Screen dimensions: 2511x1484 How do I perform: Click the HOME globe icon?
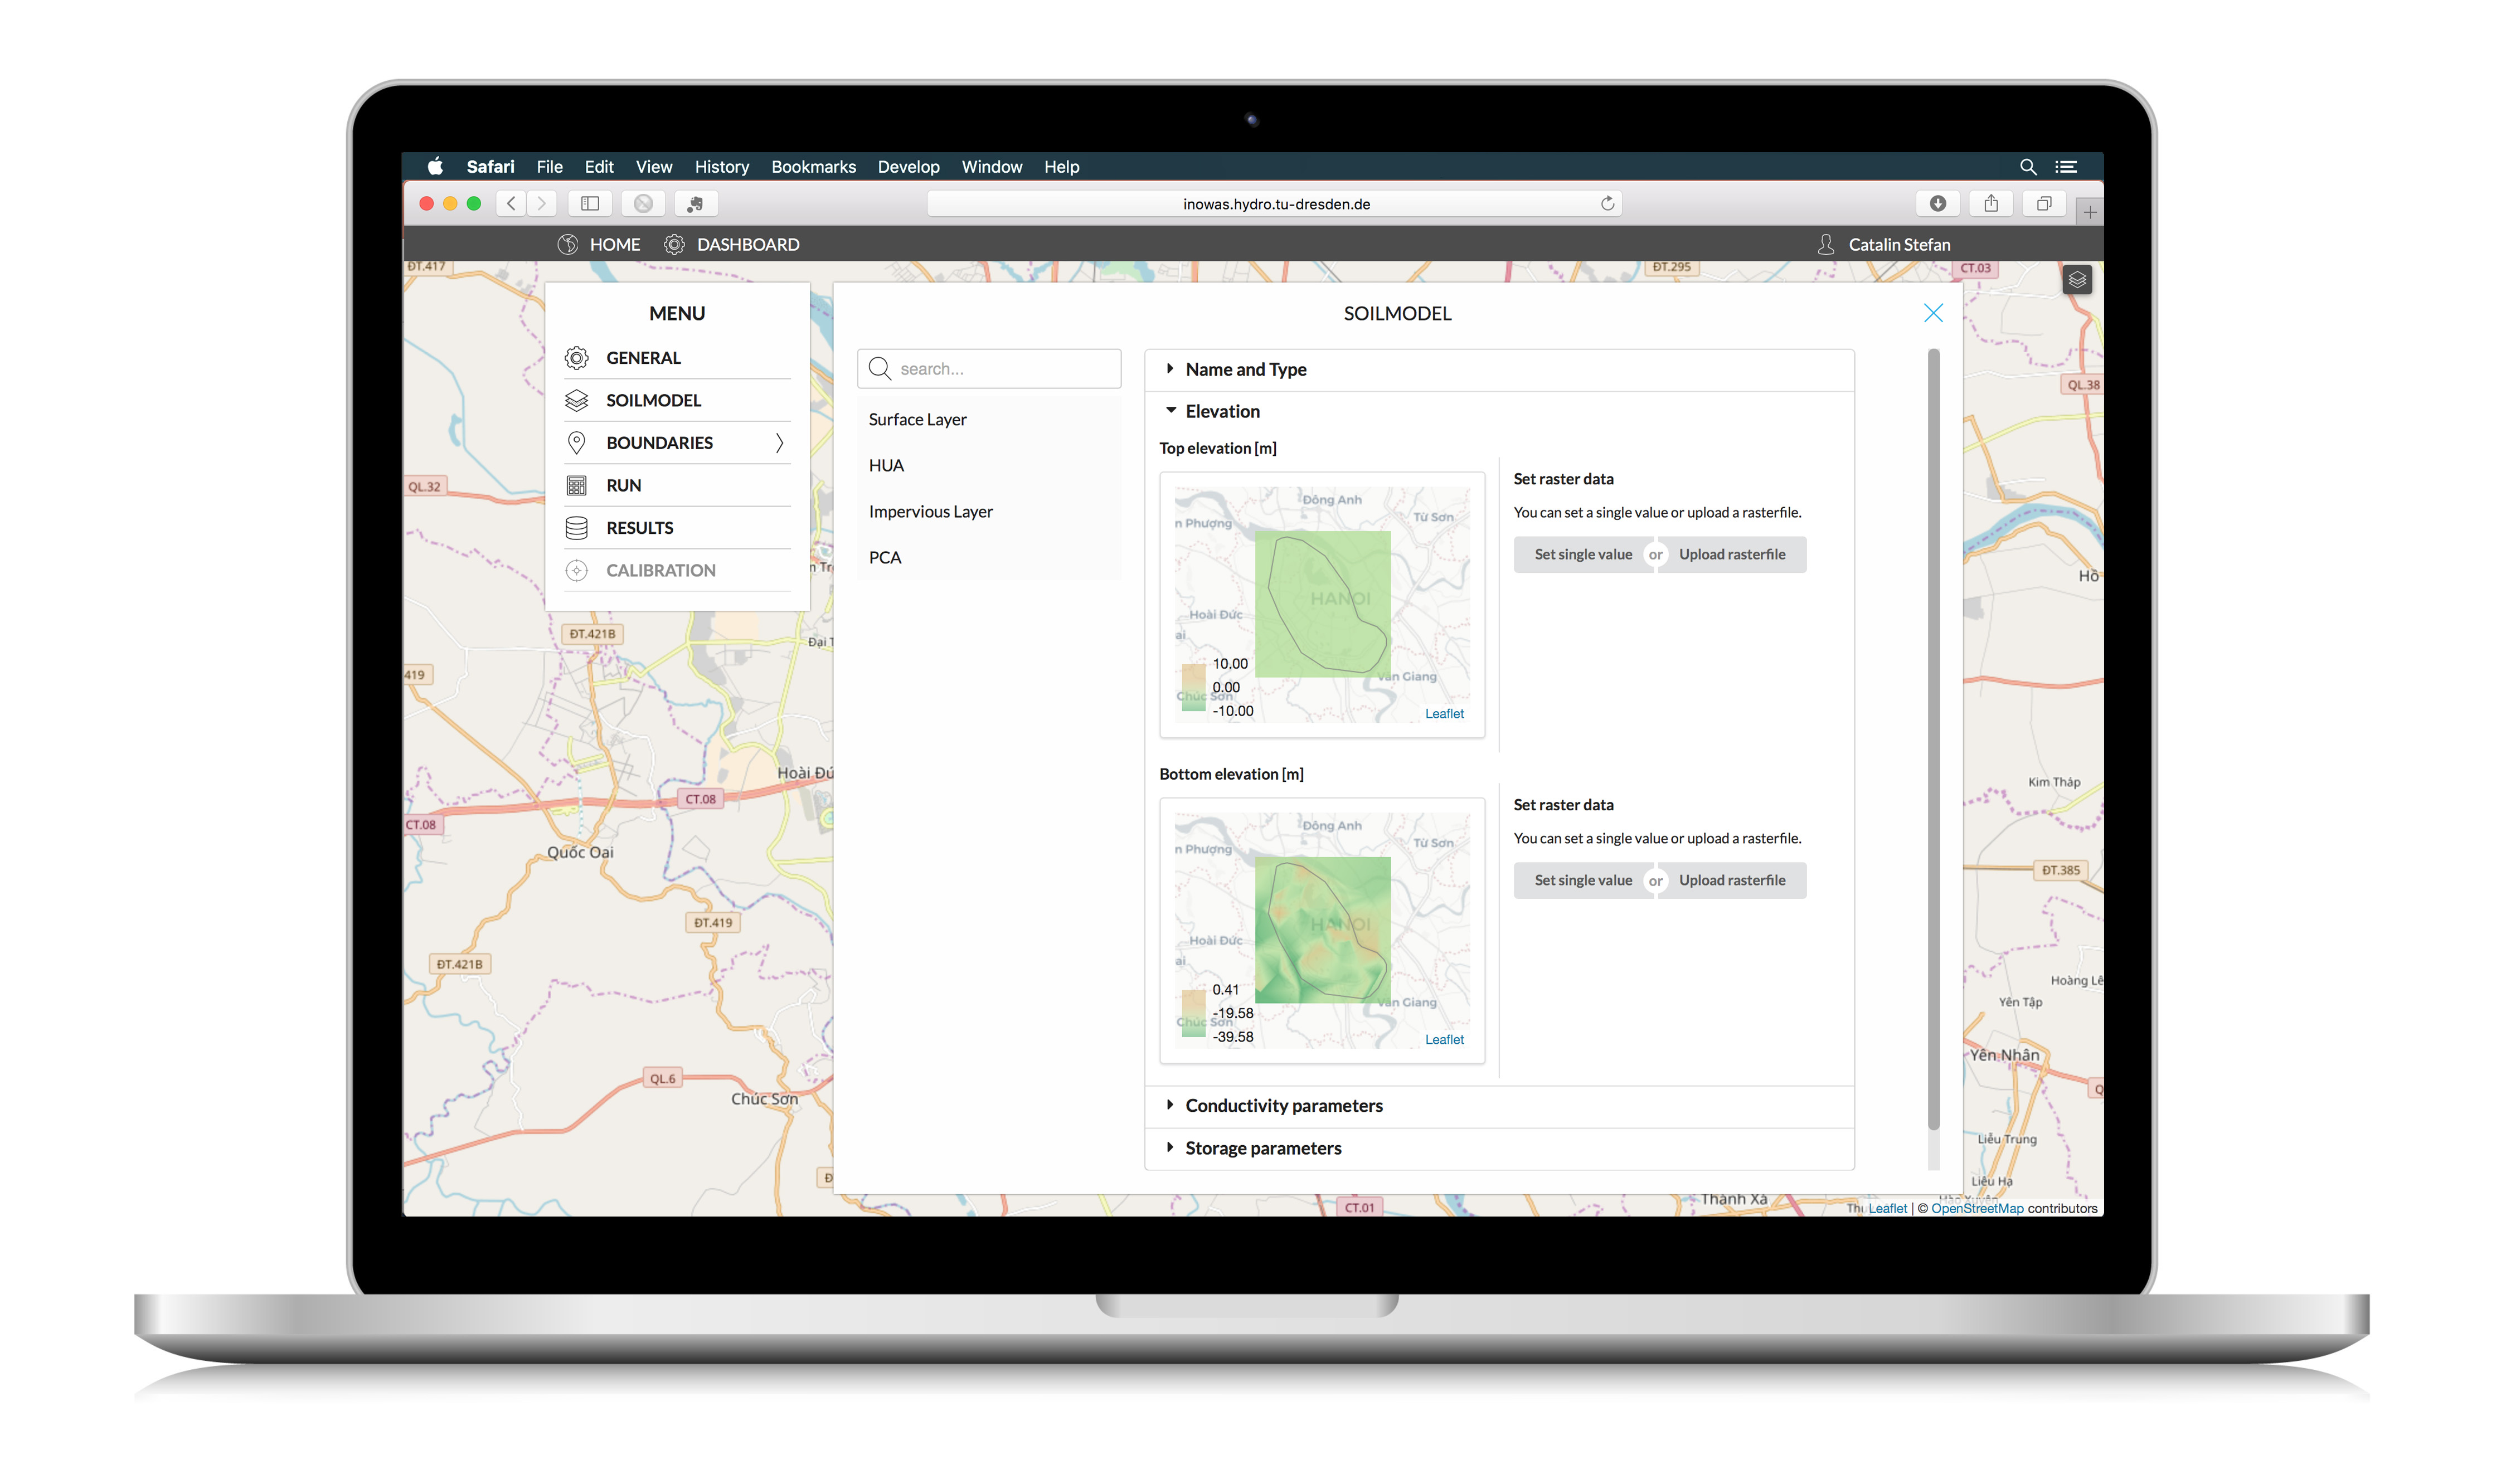(x=567, y=245)
